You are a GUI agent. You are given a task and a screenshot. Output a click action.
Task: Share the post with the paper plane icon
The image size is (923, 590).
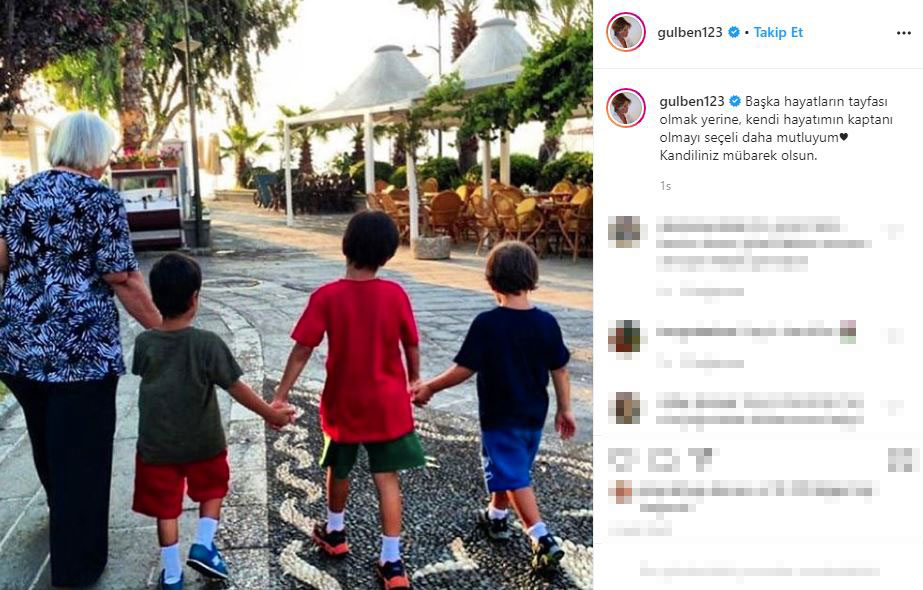(702, 459)
